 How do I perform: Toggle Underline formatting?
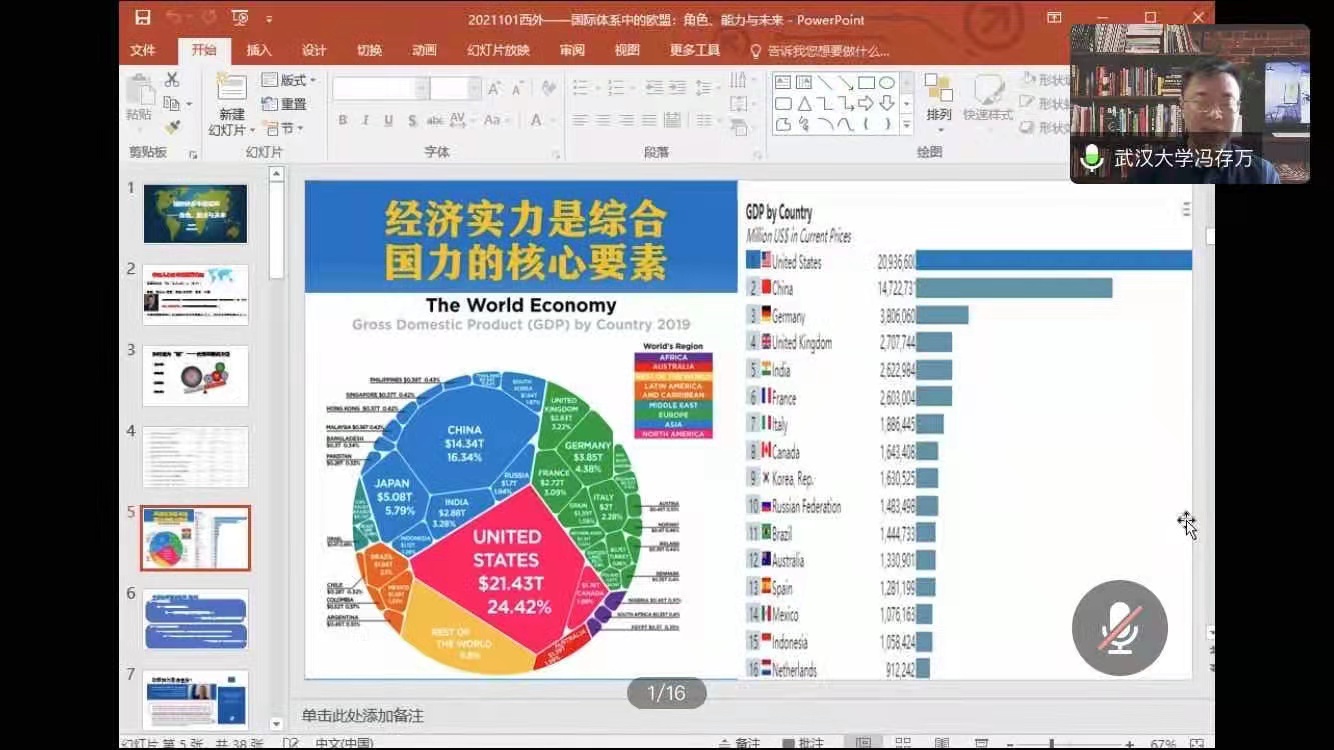coord(387,120)
